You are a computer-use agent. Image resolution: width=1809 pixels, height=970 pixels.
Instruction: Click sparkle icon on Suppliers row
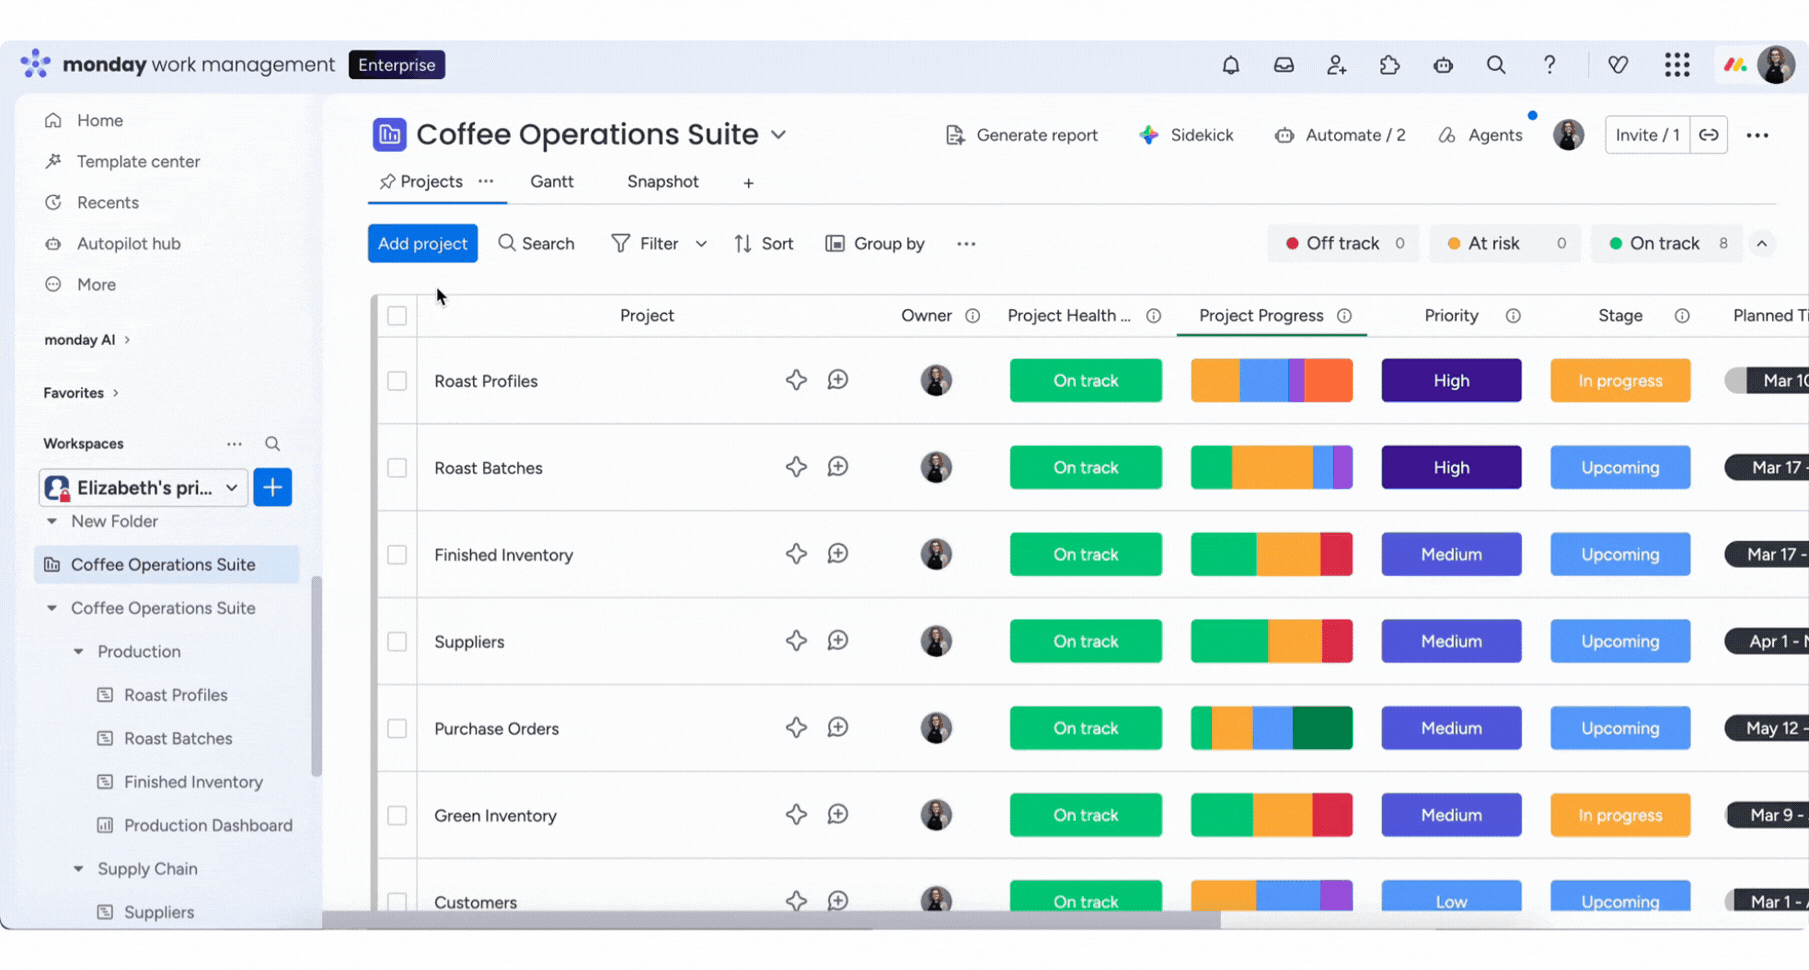point(796,641)
